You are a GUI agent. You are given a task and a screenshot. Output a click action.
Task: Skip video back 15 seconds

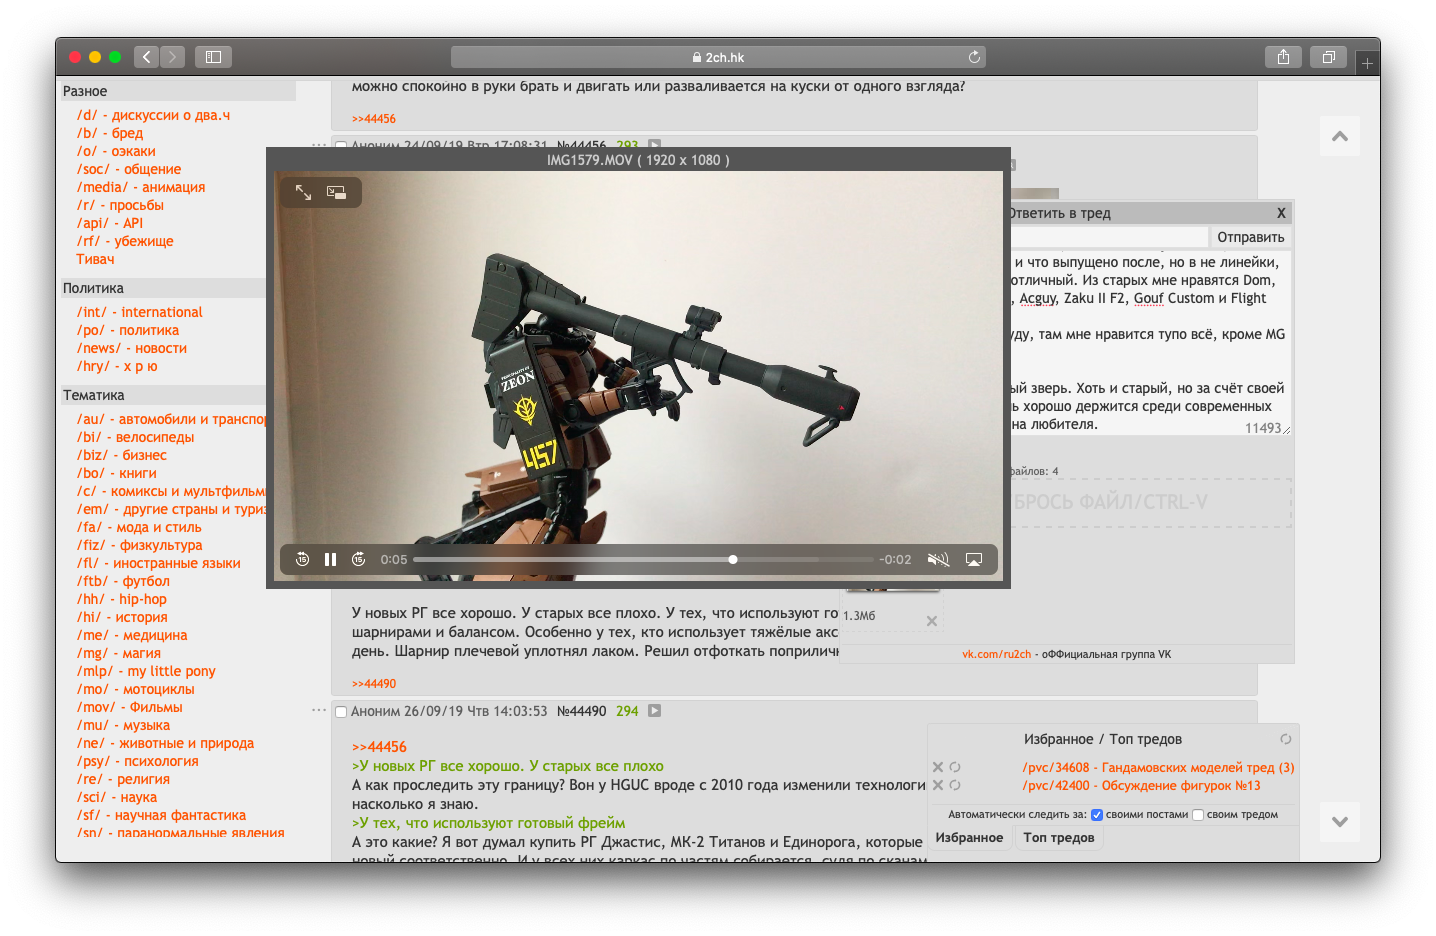point(302,559)
